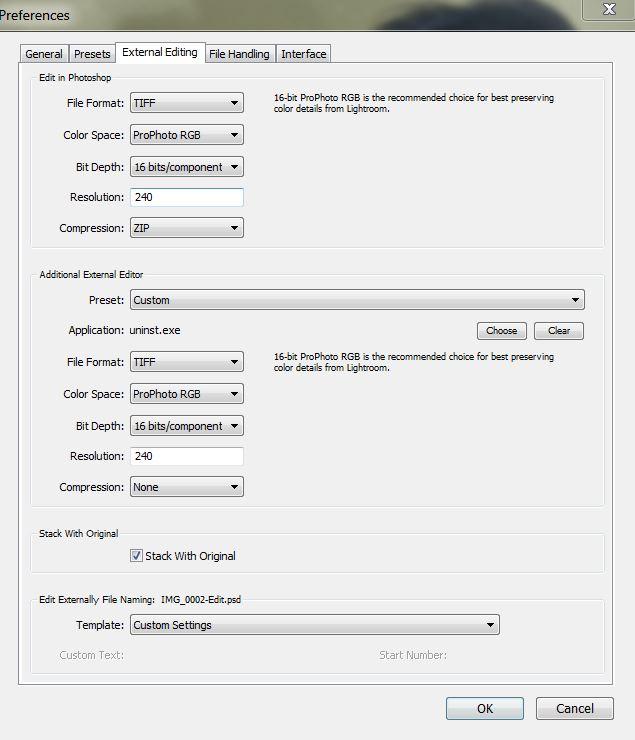635x740 pixels.
Task: Confirm preferences with OK button
Action: (485, 709)
